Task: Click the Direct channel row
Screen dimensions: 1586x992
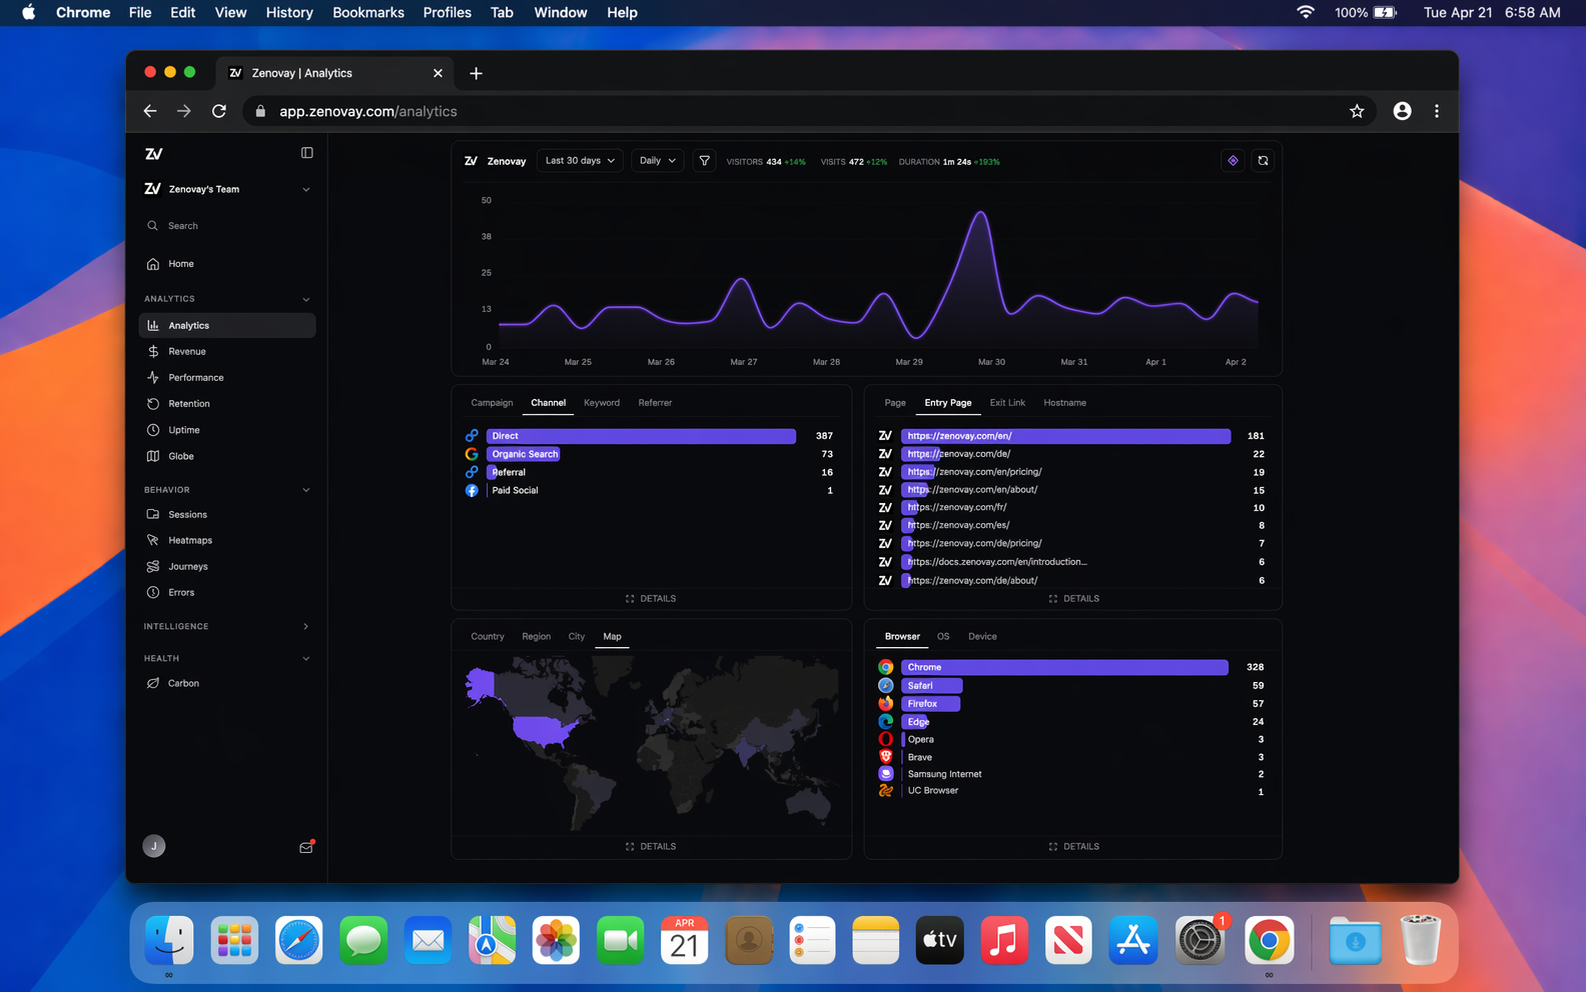Action: pyautogui.click(x=649, y=436)
